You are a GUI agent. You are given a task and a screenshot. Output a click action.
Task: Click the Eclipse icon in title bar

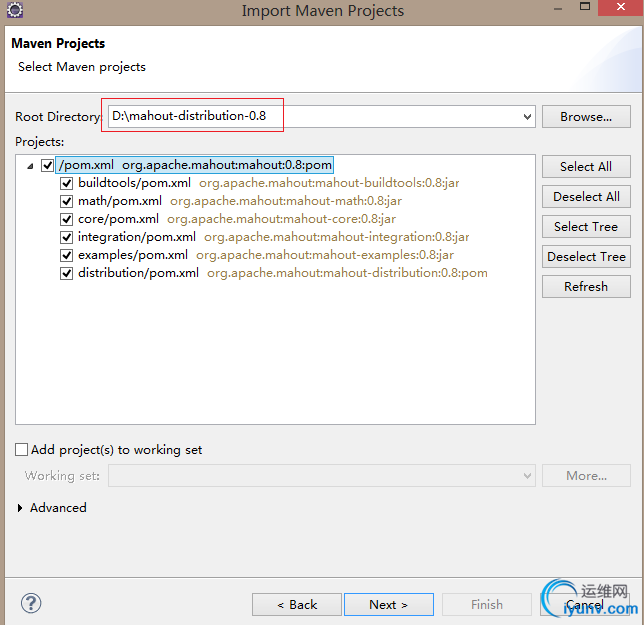[15, 10]
